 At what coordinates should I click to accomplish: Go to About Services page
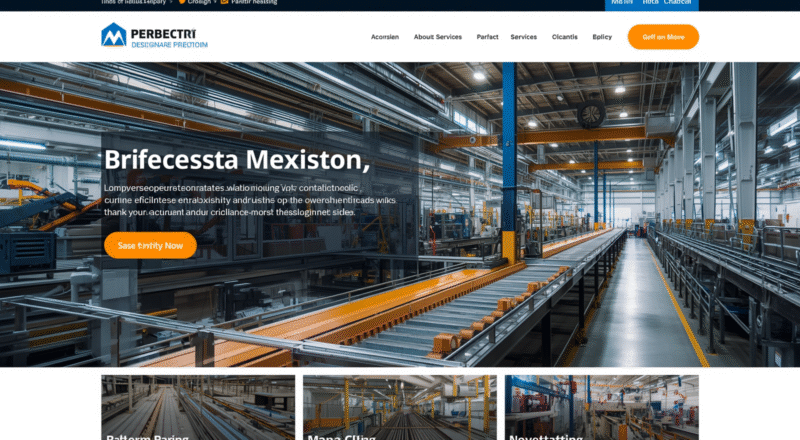(438, 37)
